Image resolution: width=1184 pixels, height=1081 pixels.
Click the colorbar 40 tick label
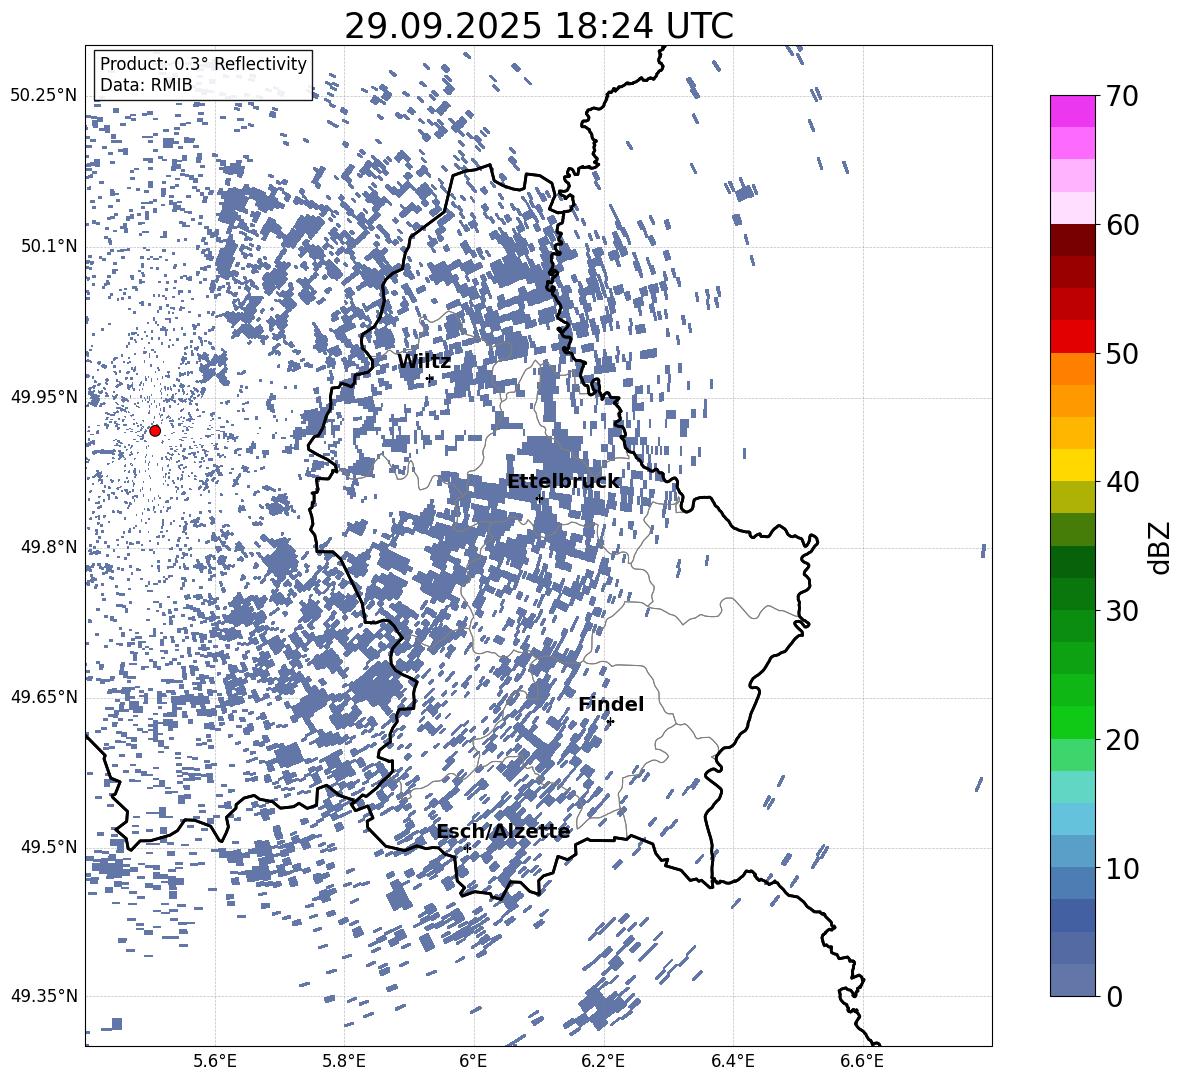(x=1122, y=482)
